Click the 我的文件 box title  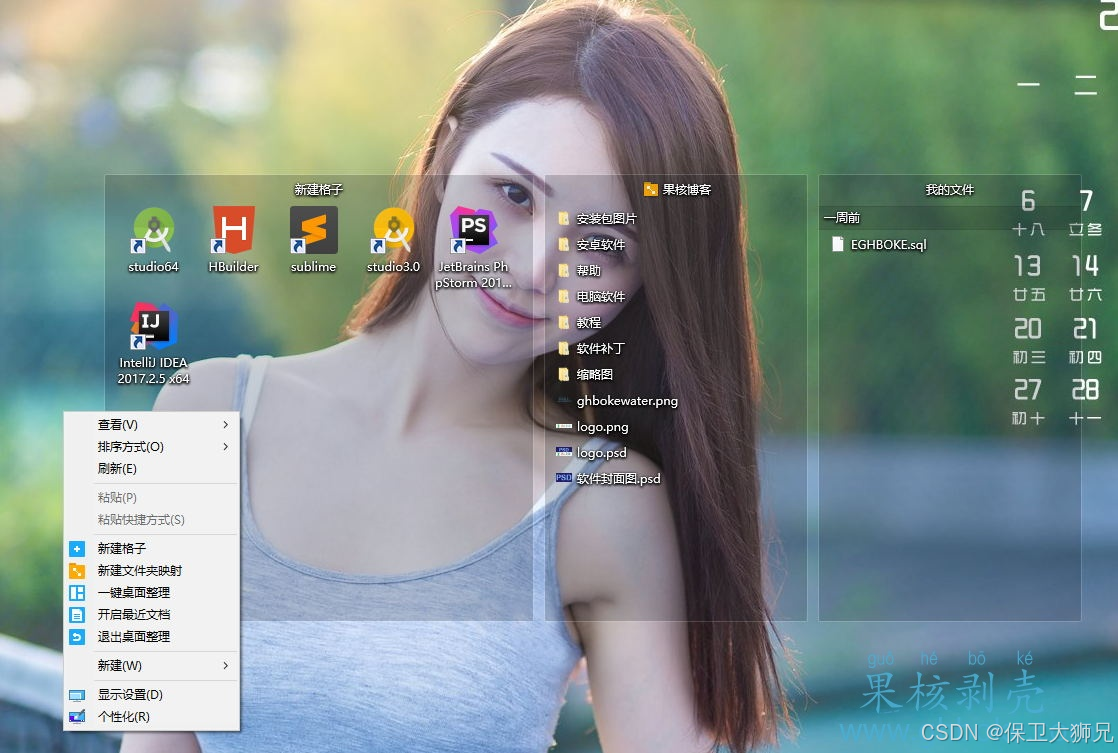point(950,189)
